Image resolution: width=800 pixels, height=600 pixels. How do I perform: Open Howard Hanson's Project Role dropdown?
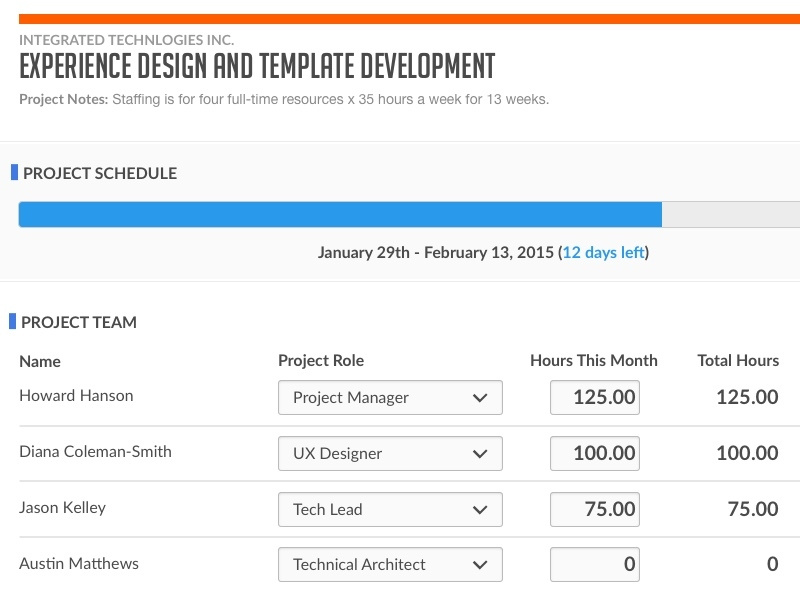[x=390, y=397]
